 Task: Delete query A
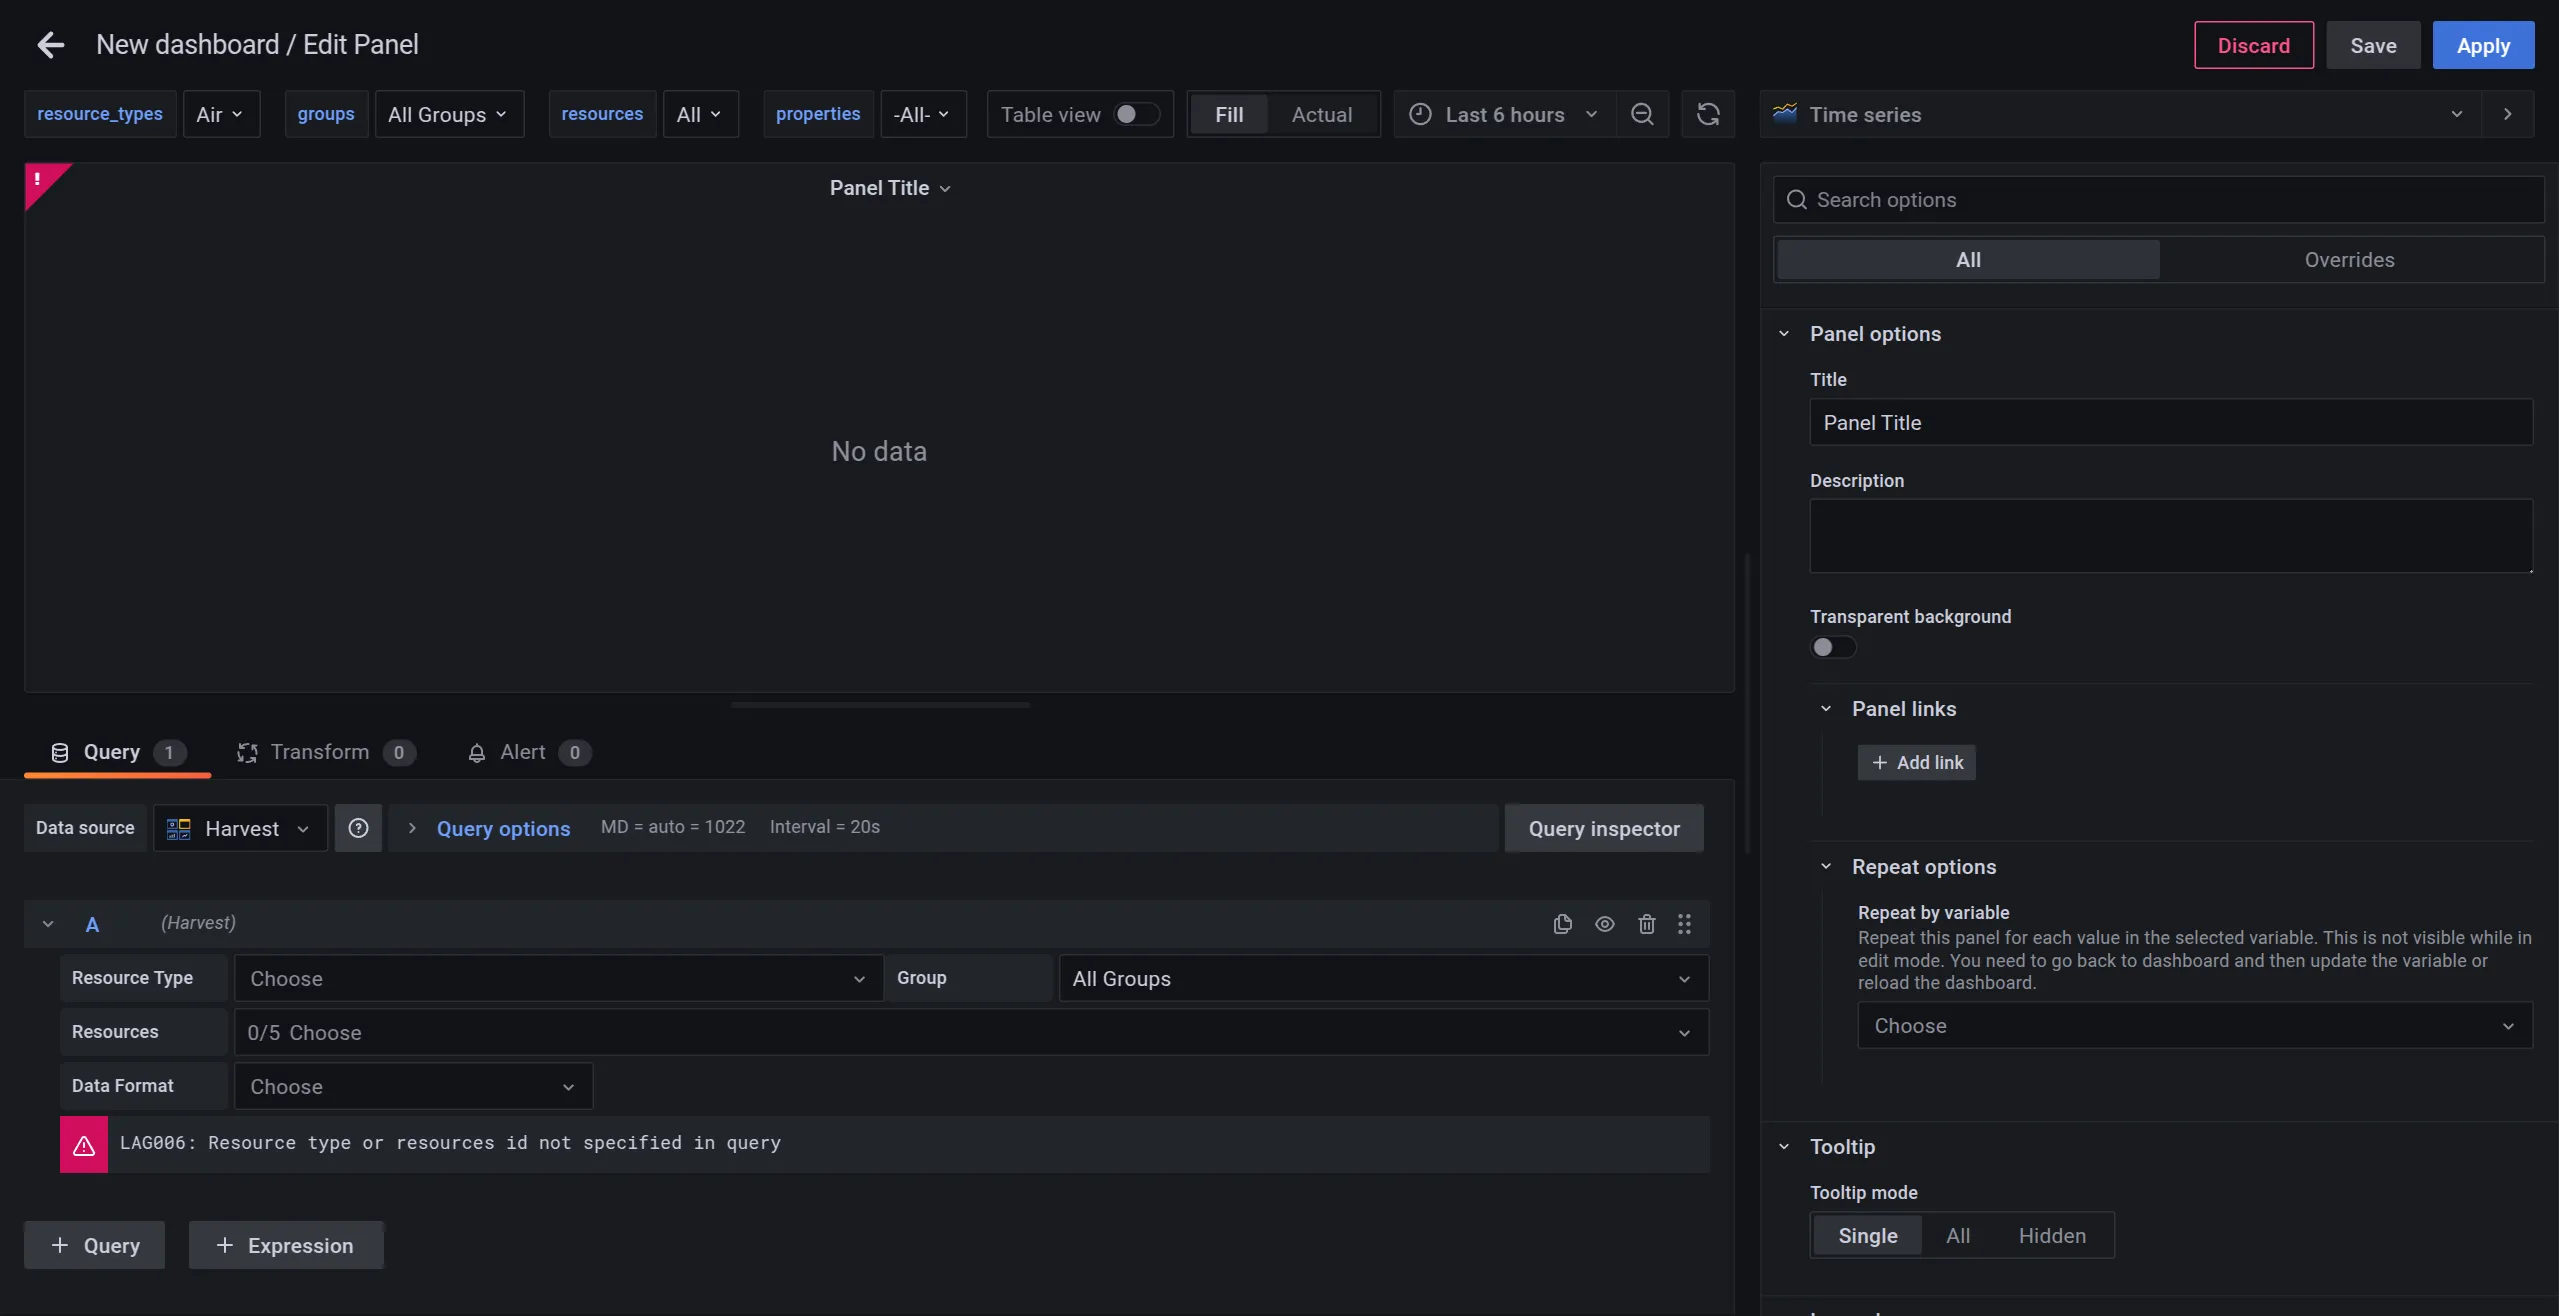(x=1647, y=924)
